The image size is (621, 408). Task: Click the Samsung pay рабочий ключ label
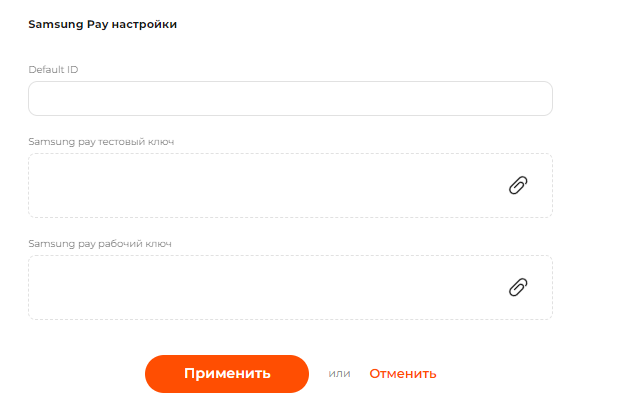(102, 244)
